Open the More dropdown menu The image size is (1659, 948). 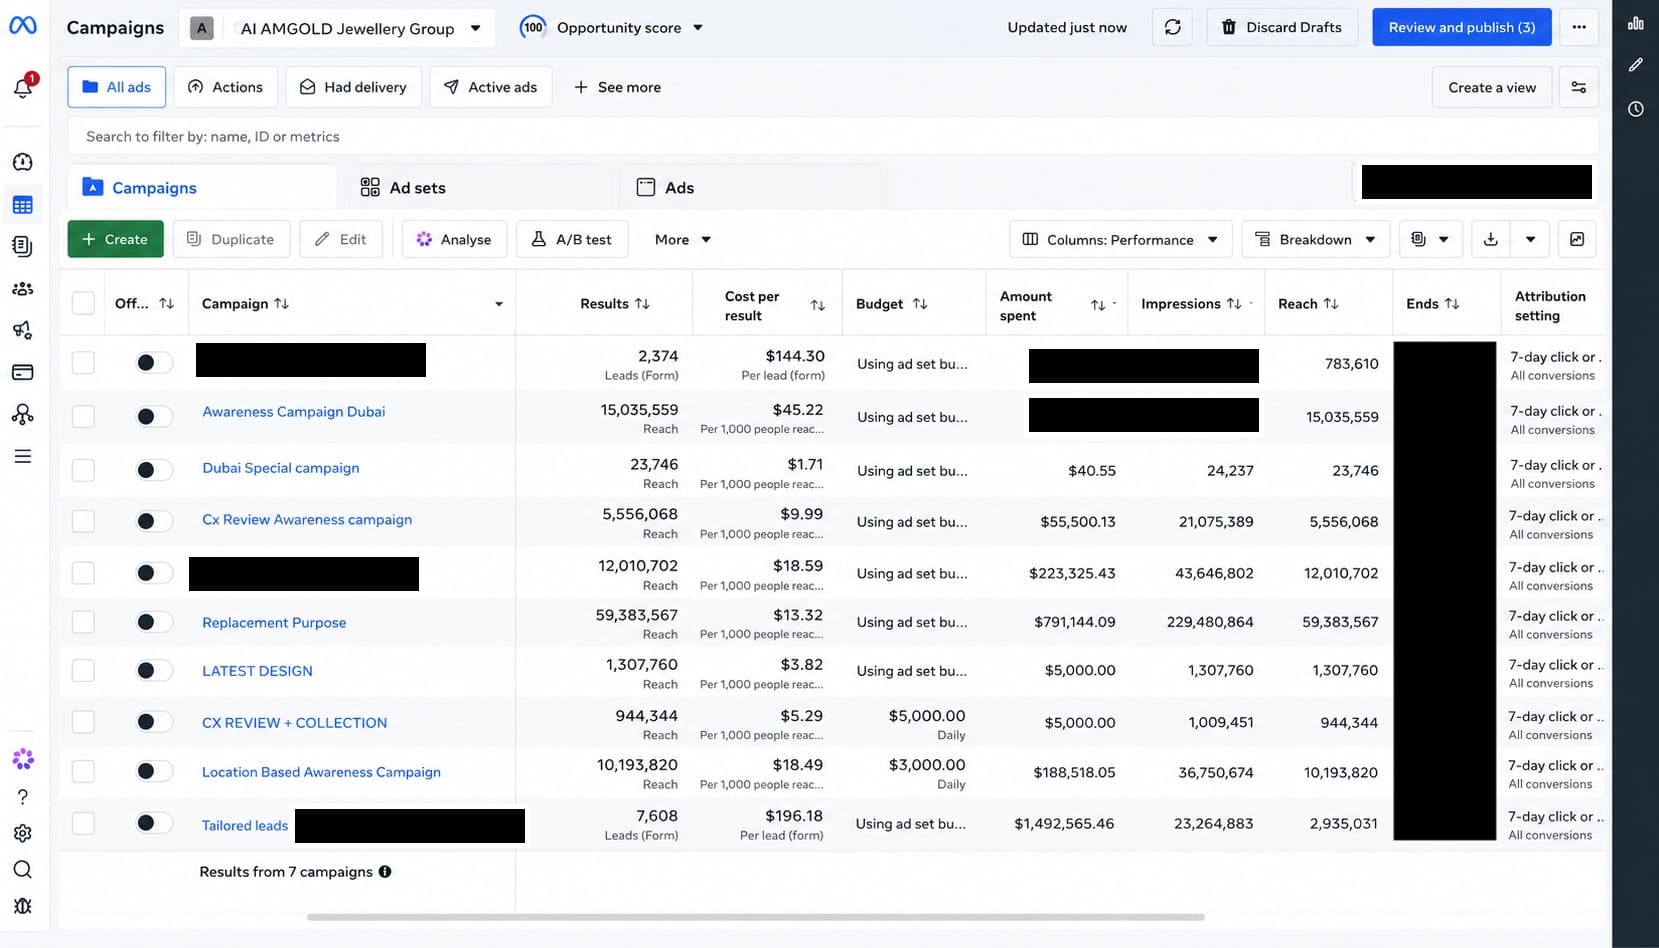(683, 239)
